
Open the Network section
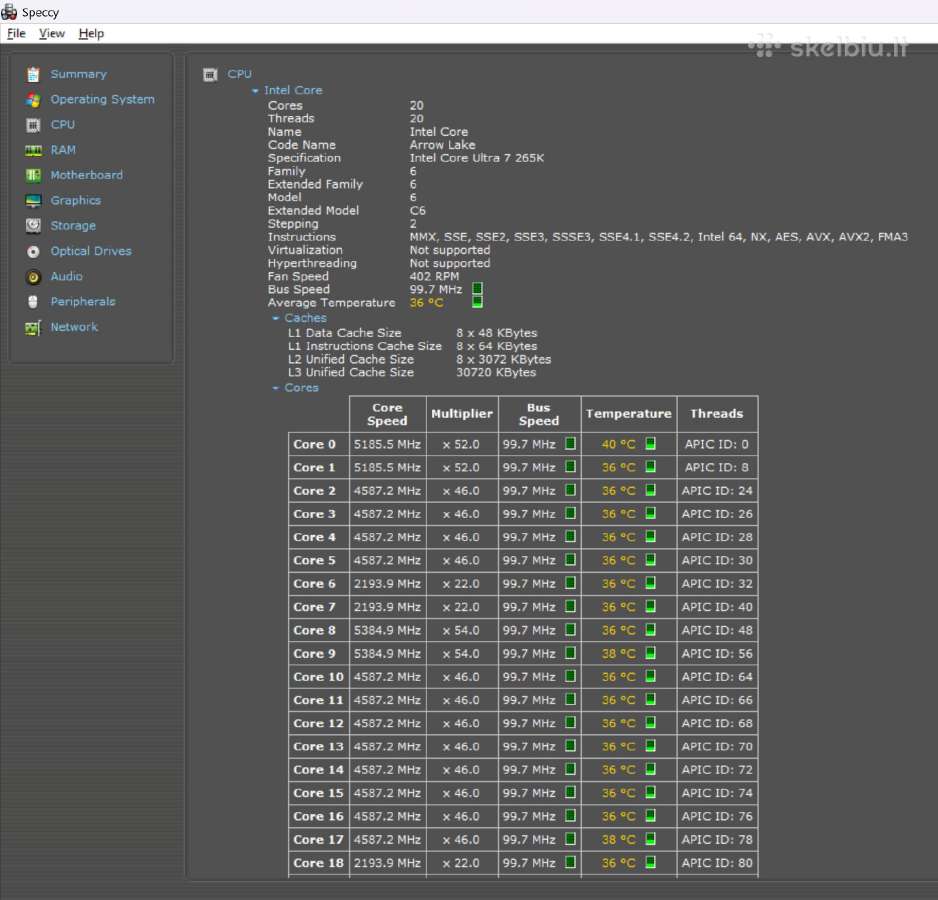coord(74,327)
